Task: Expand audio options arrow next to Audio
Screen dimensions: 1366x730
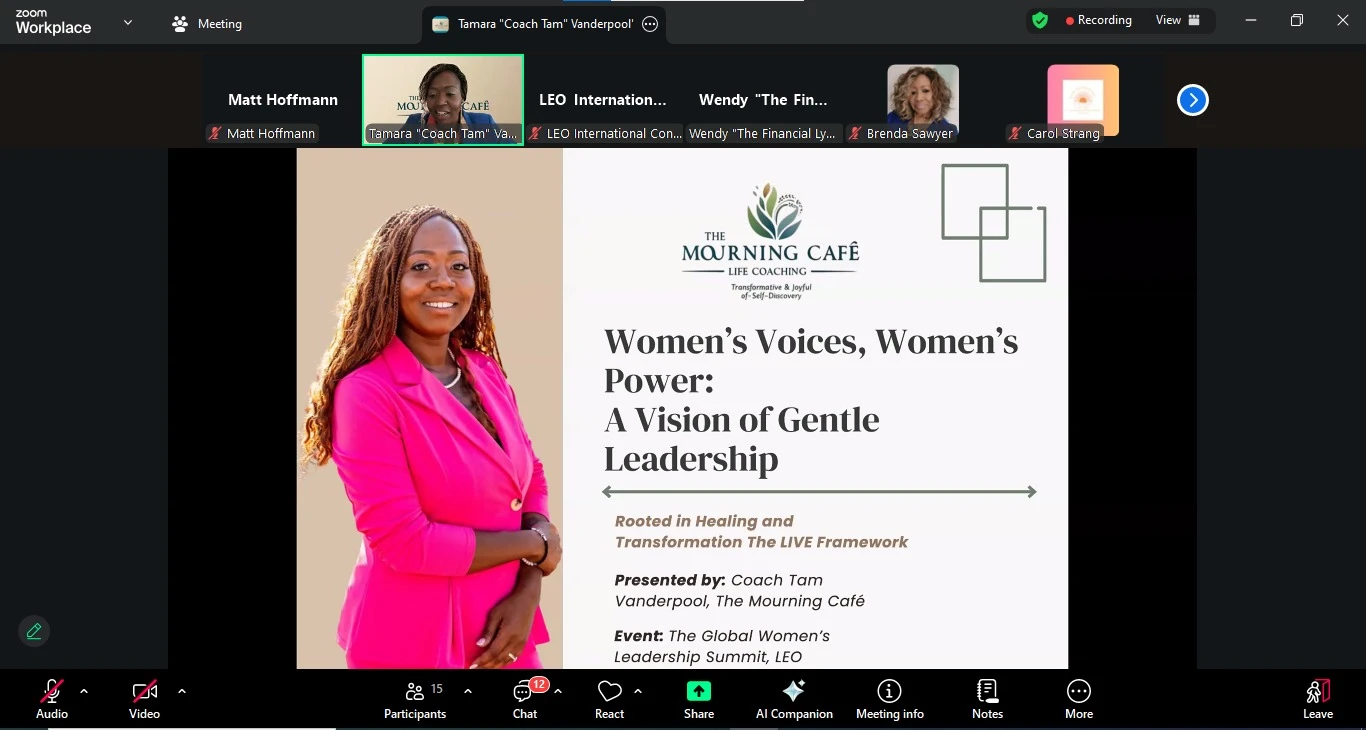Action: pyautogui.click(x=84, y=691)
